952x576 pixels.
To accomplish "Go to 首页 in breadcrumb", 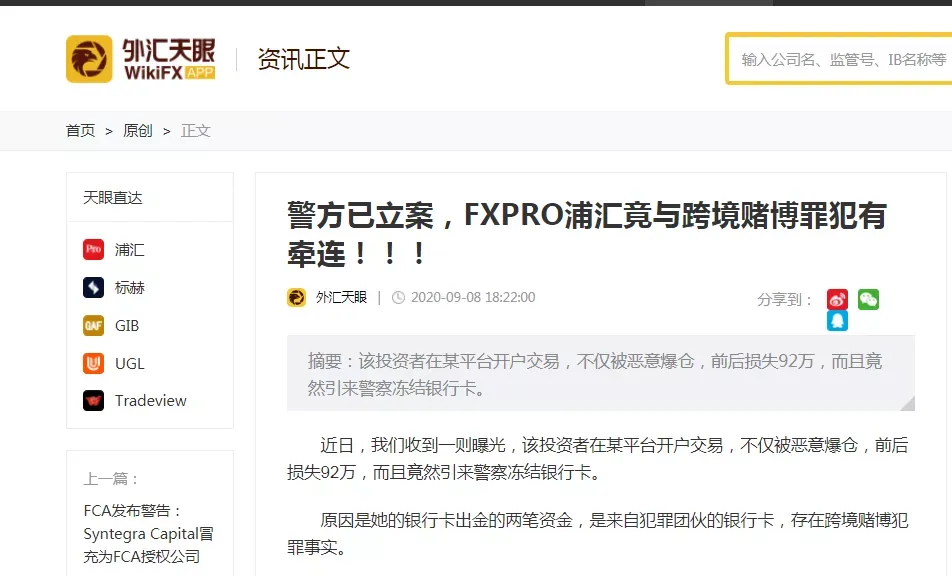I will coord(80,130).
